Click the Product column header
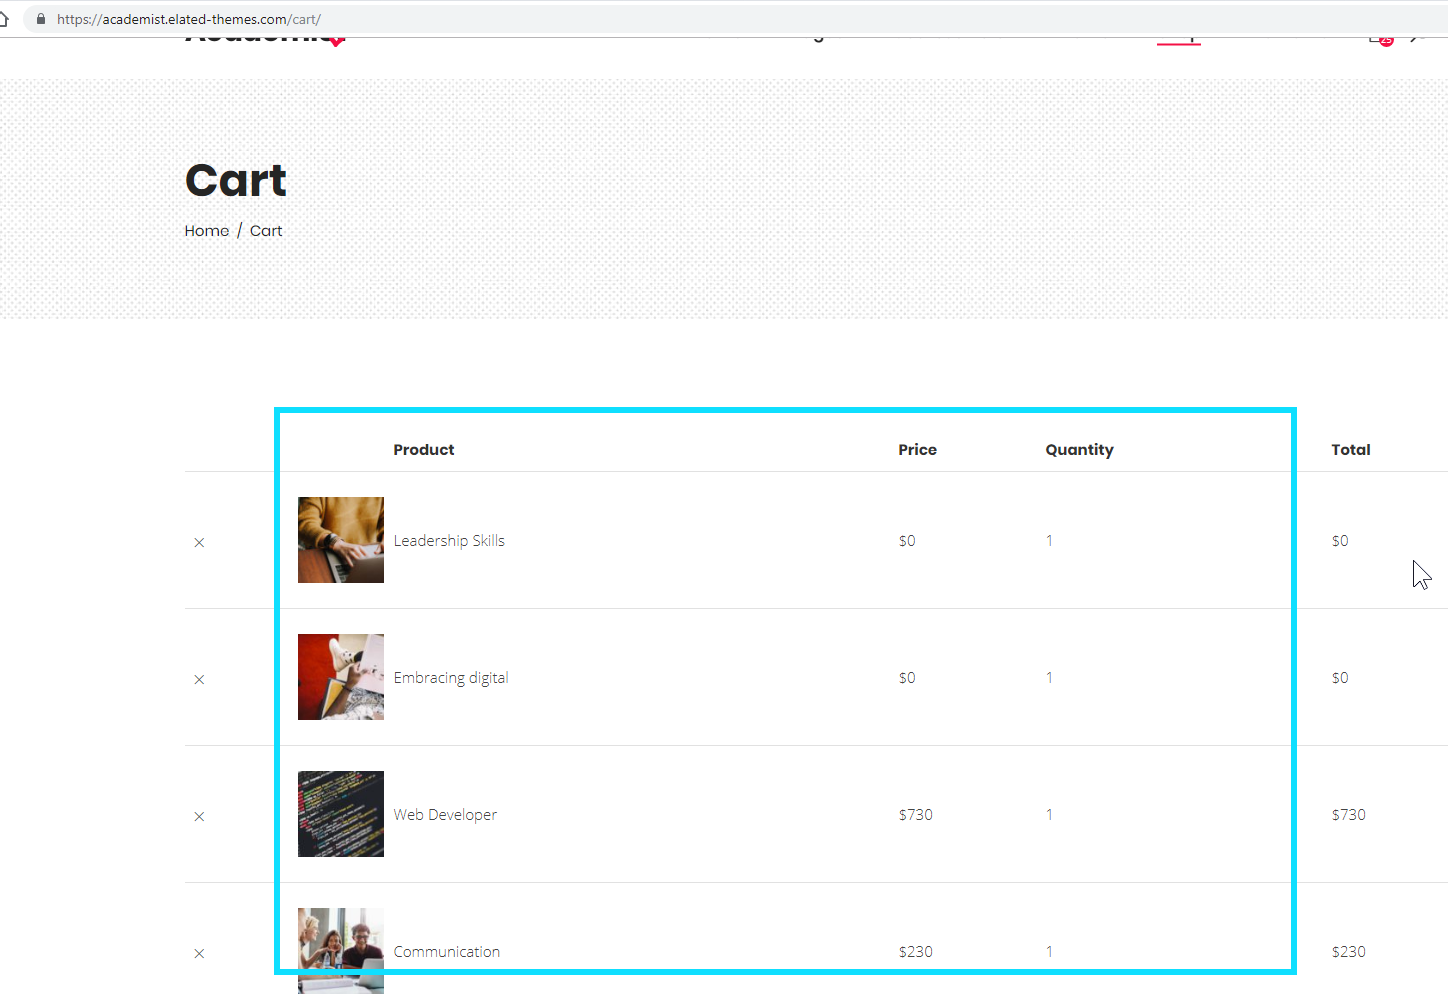Image resolution: width=1448 pixels, height=997 pixels. tap(424, 450)
